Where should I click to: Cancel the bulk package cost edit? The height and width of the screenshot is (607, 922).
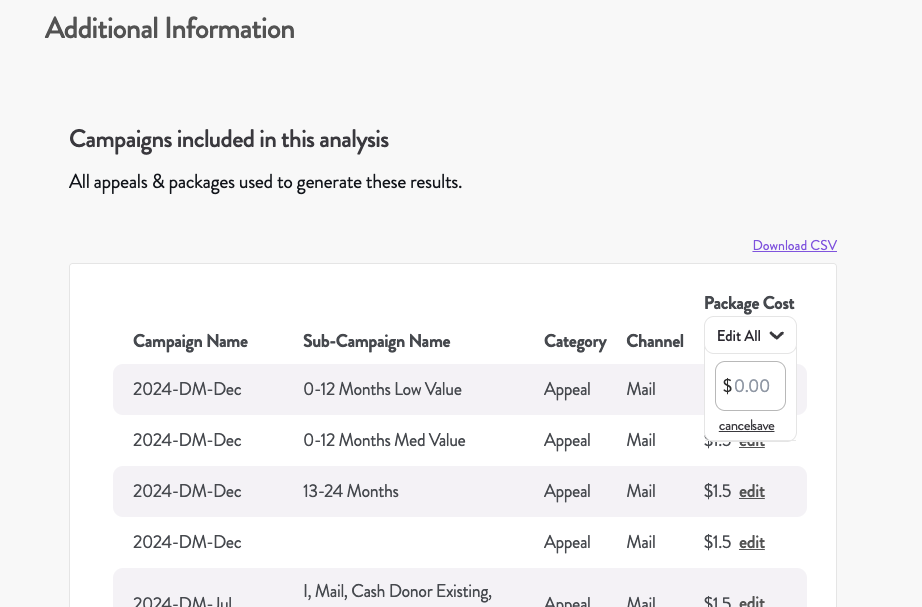(x=734, y=426)
